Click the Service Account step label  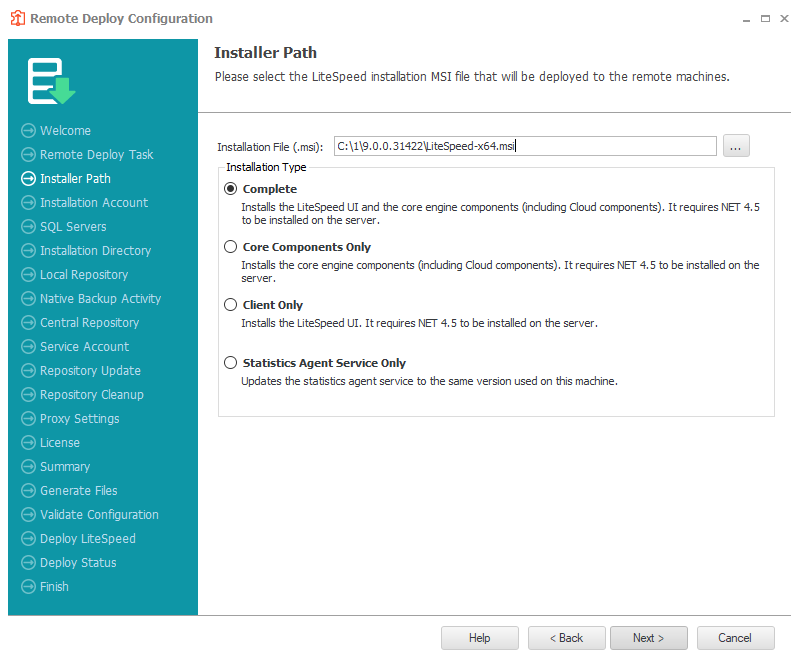85,347
